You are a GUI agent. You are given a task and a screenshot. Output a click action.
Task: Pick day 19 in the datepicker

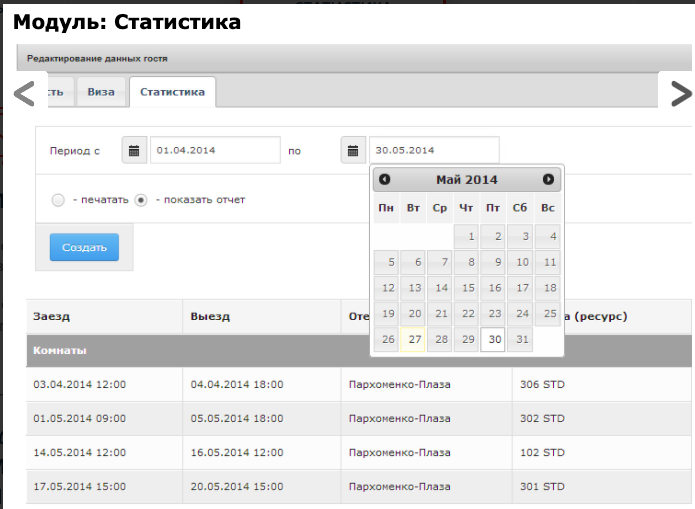[x=386, y=313]
